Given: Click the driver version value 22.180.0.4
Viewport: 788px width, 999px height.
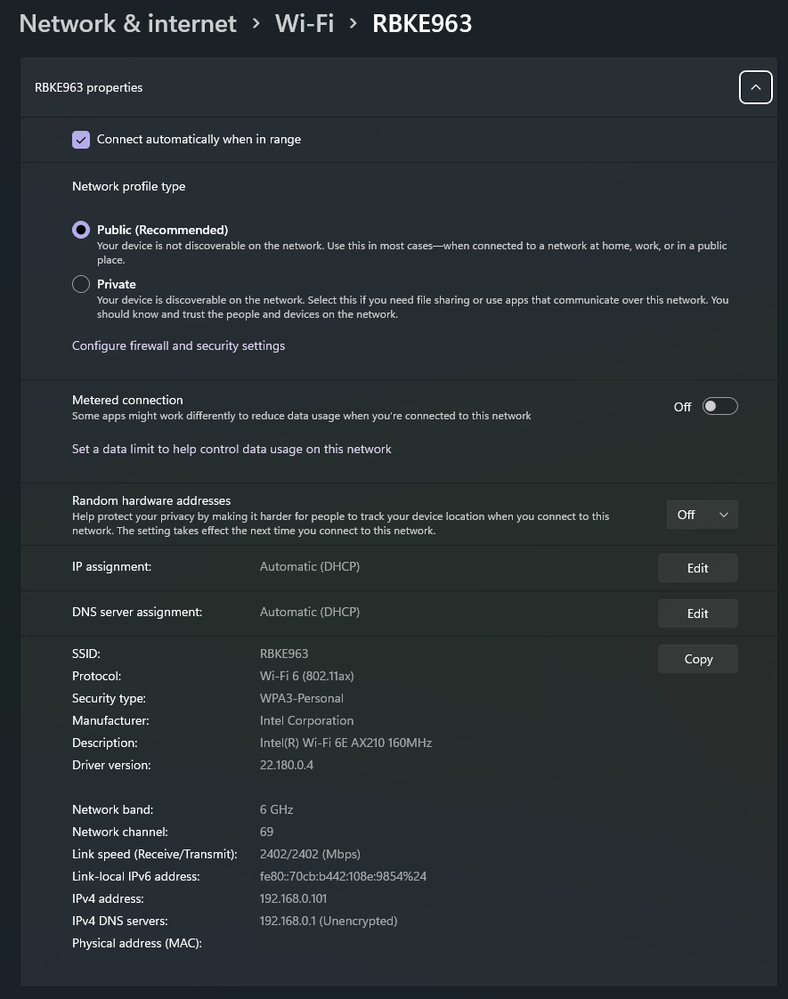Looking at the screenshot, I should [x=286, y=765].
